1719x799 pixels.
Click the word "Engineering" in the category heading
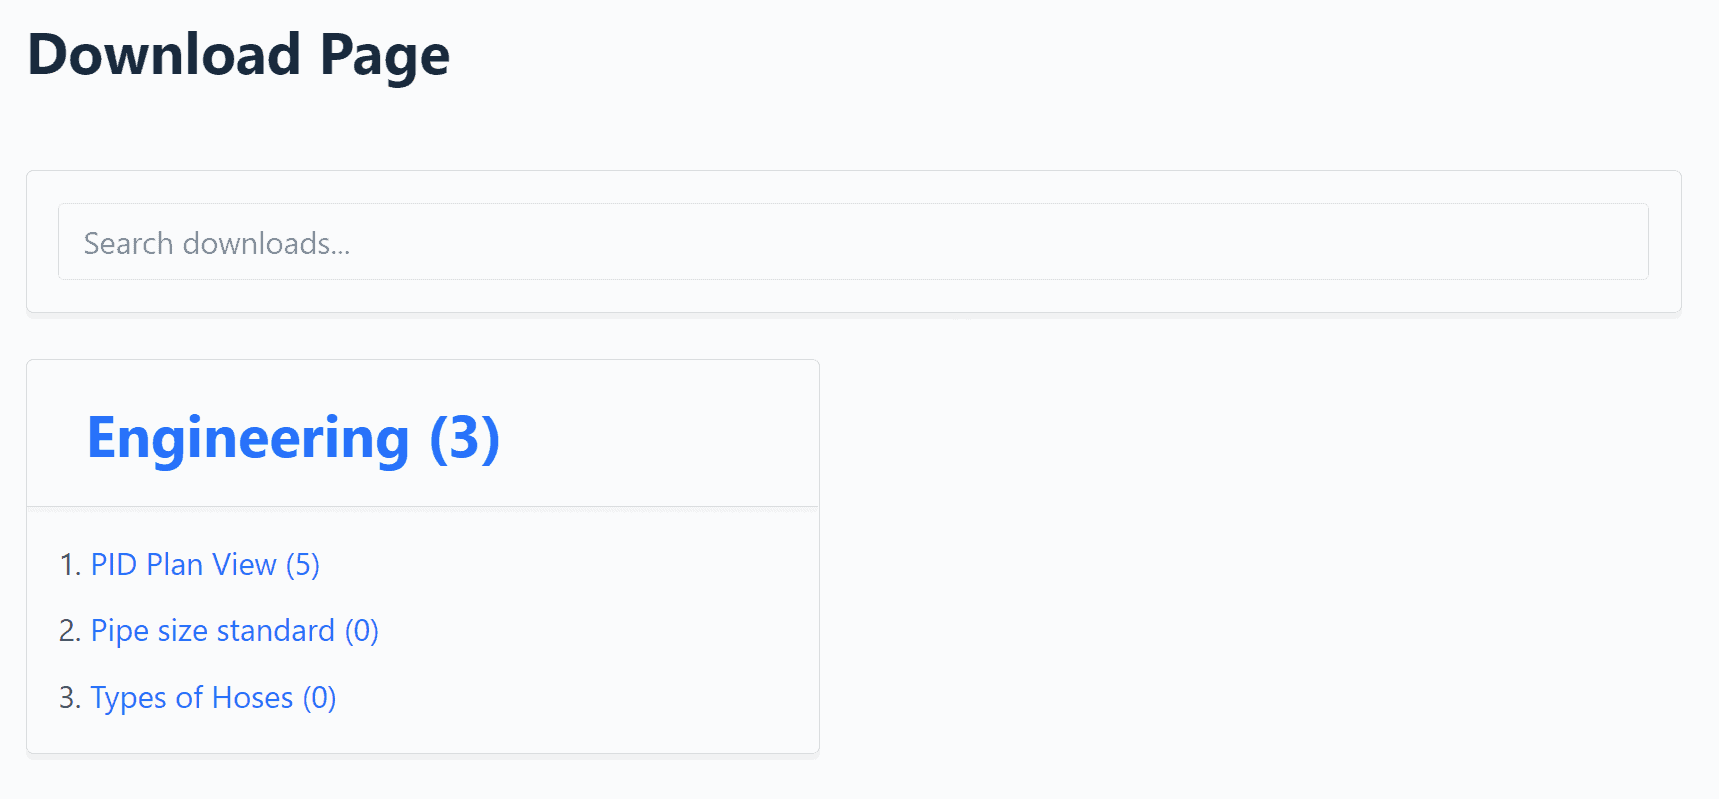(248, 438)
